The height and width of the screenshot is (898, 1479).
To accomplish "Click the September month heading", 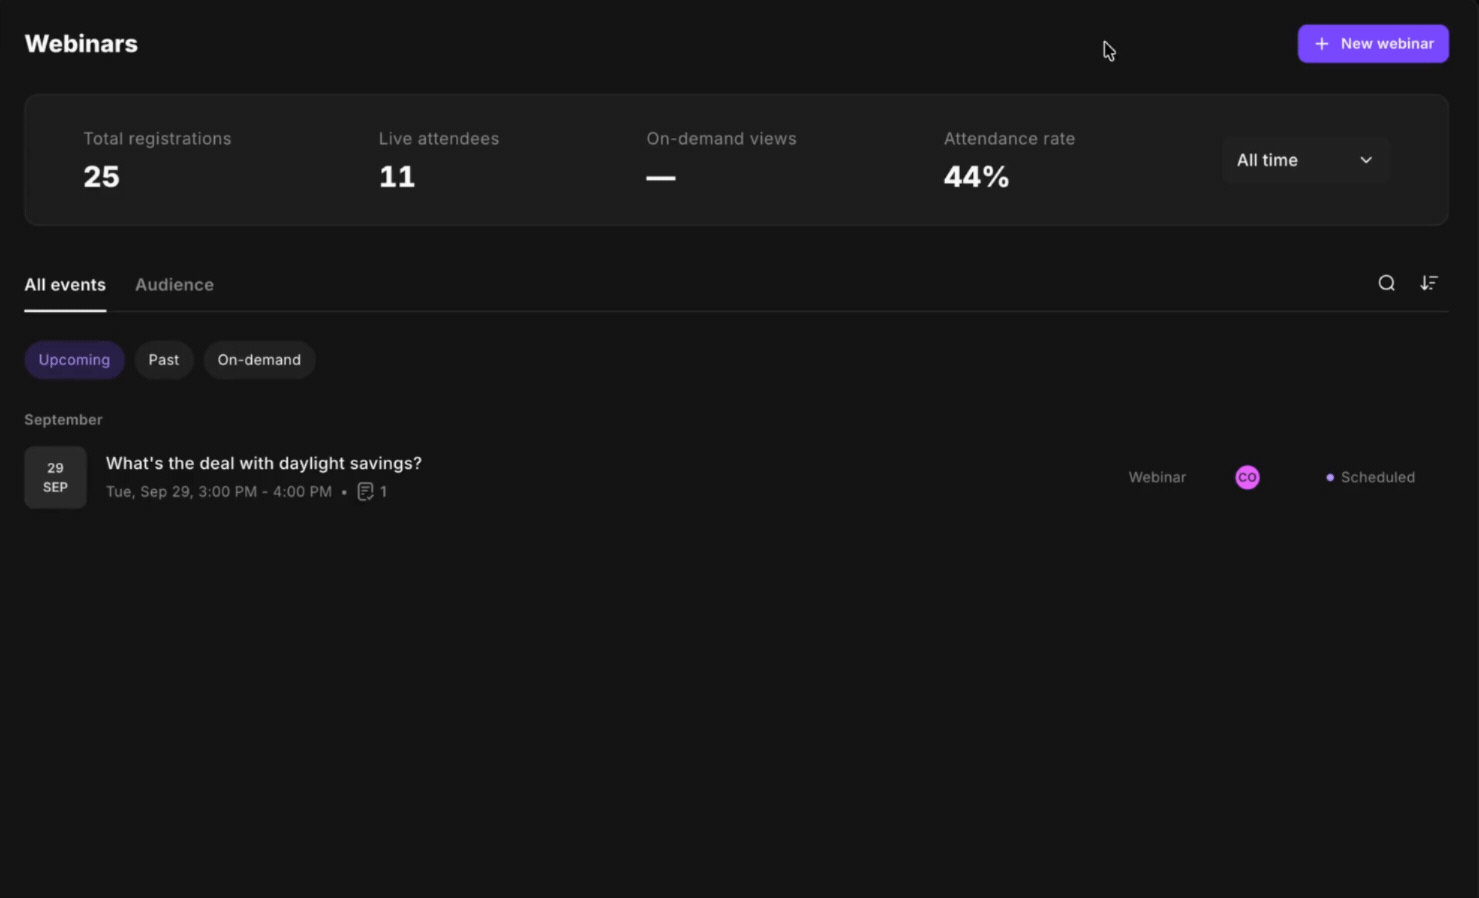I will pos(63,420).
